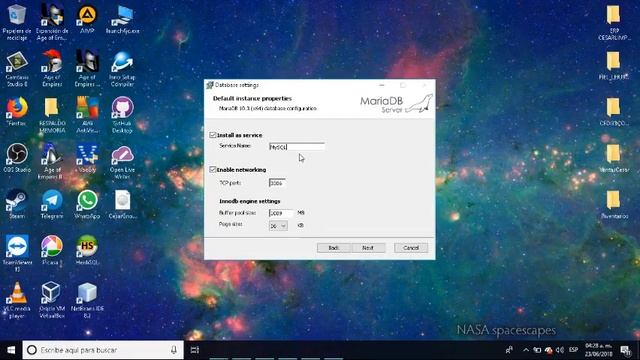This screenshot has height=360, width=640.
Task: Click the Service Name text field
Action: [x=297, y=147]
